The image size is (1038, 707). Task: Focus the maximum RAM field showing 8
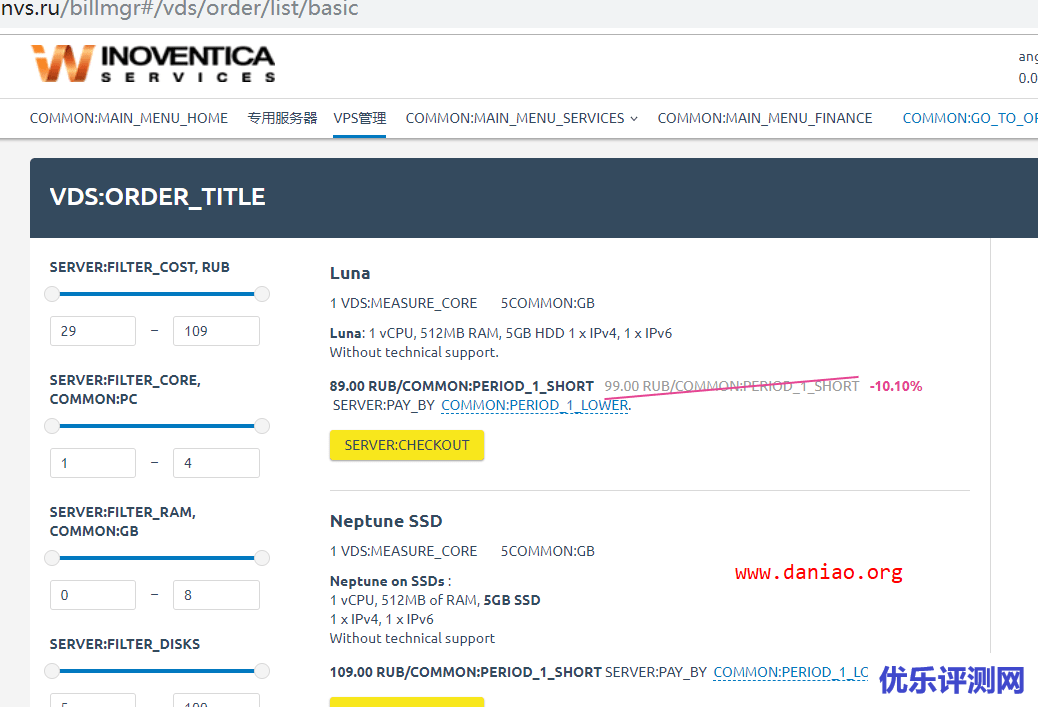216,594
